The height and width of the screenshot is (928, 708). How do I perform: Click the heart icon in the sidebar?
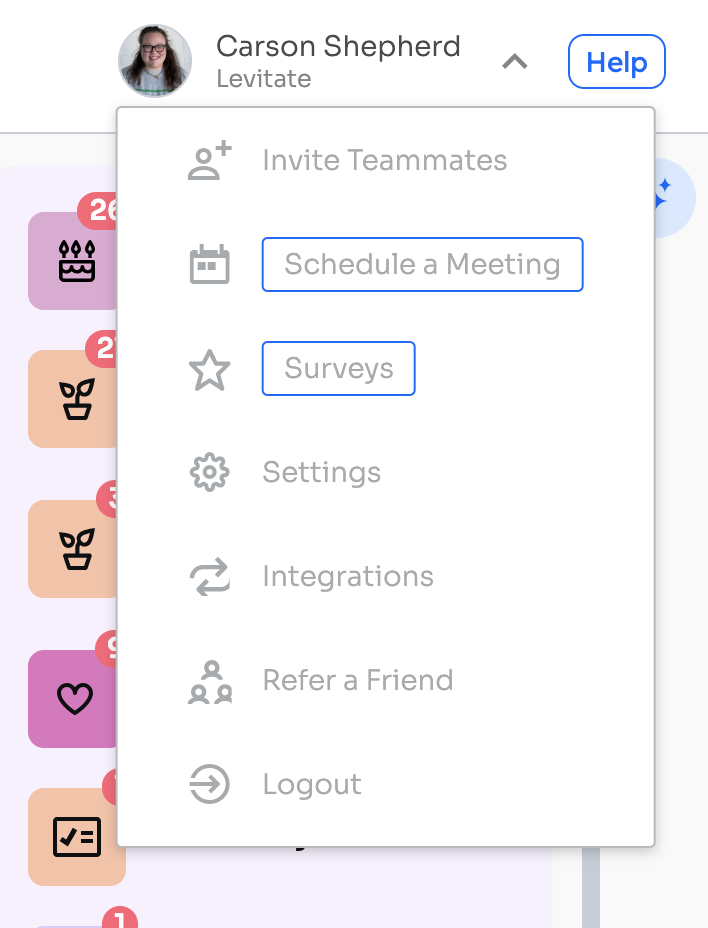pyautogui.click(x=77, y=698)
